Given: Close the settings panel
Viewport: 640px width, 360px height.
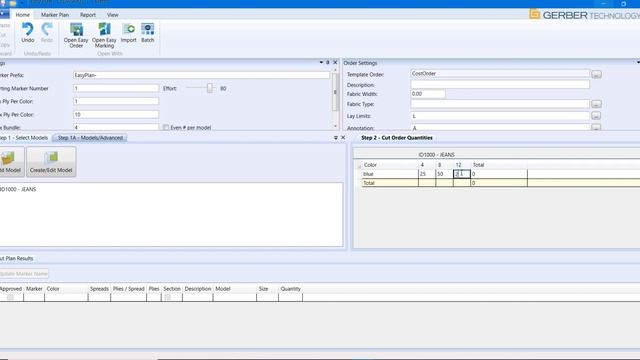Looking at the screenshot, I should click(336, 62).
